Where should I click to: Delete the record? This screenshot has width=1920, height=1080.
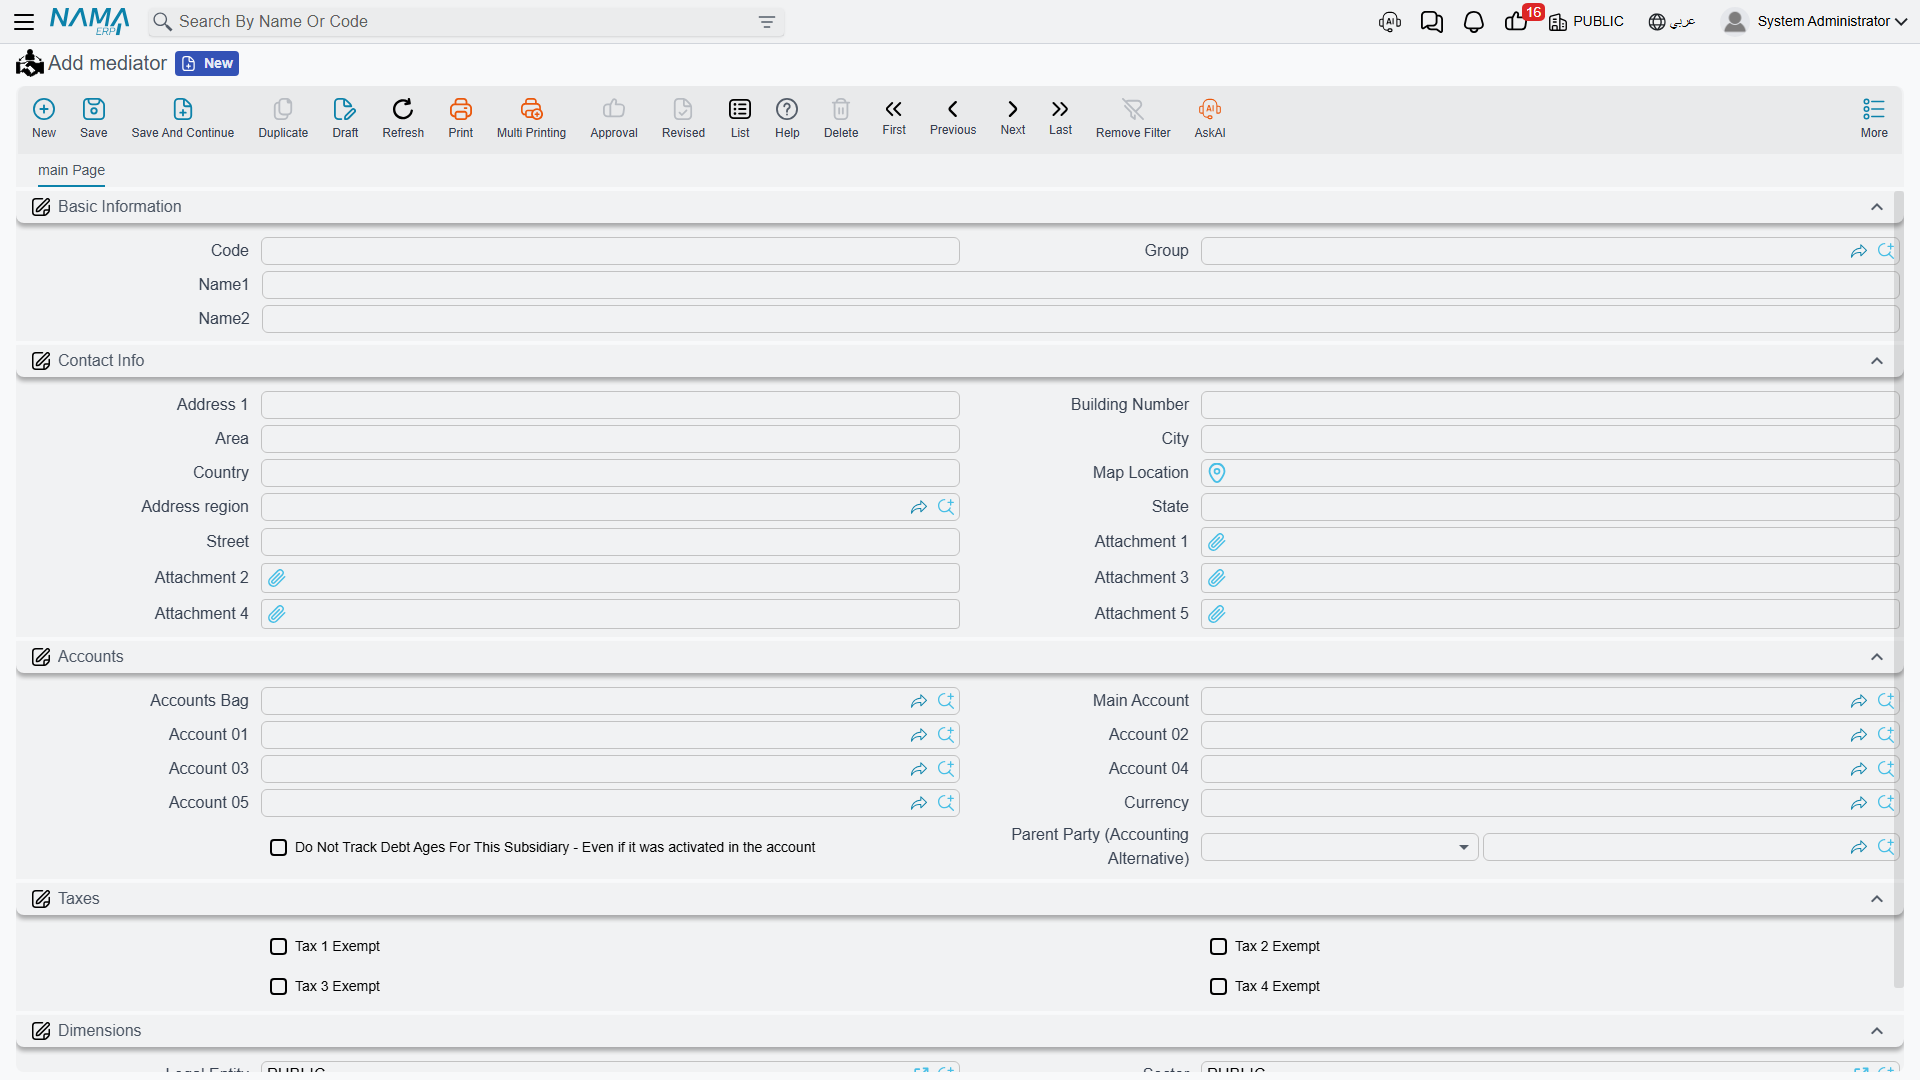click(841, 117)
